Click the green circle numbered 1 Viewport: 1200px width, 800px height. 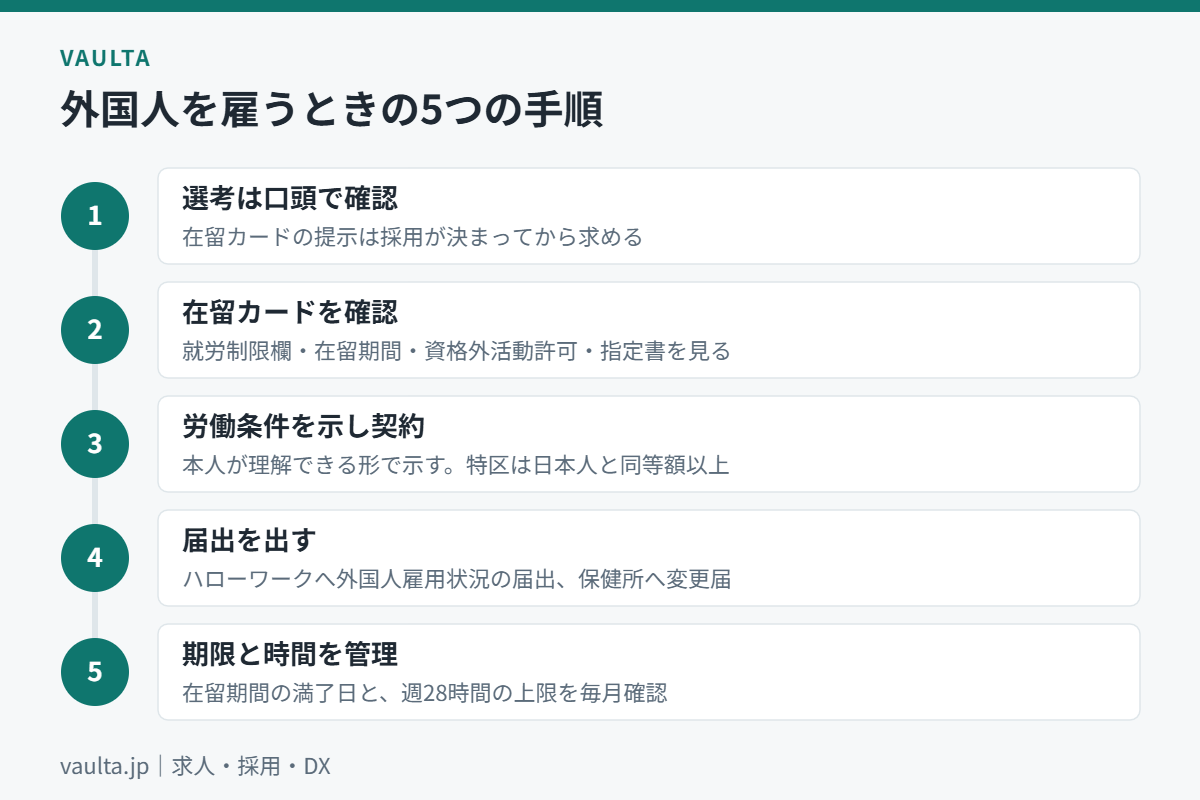click(x=95, y=216)
